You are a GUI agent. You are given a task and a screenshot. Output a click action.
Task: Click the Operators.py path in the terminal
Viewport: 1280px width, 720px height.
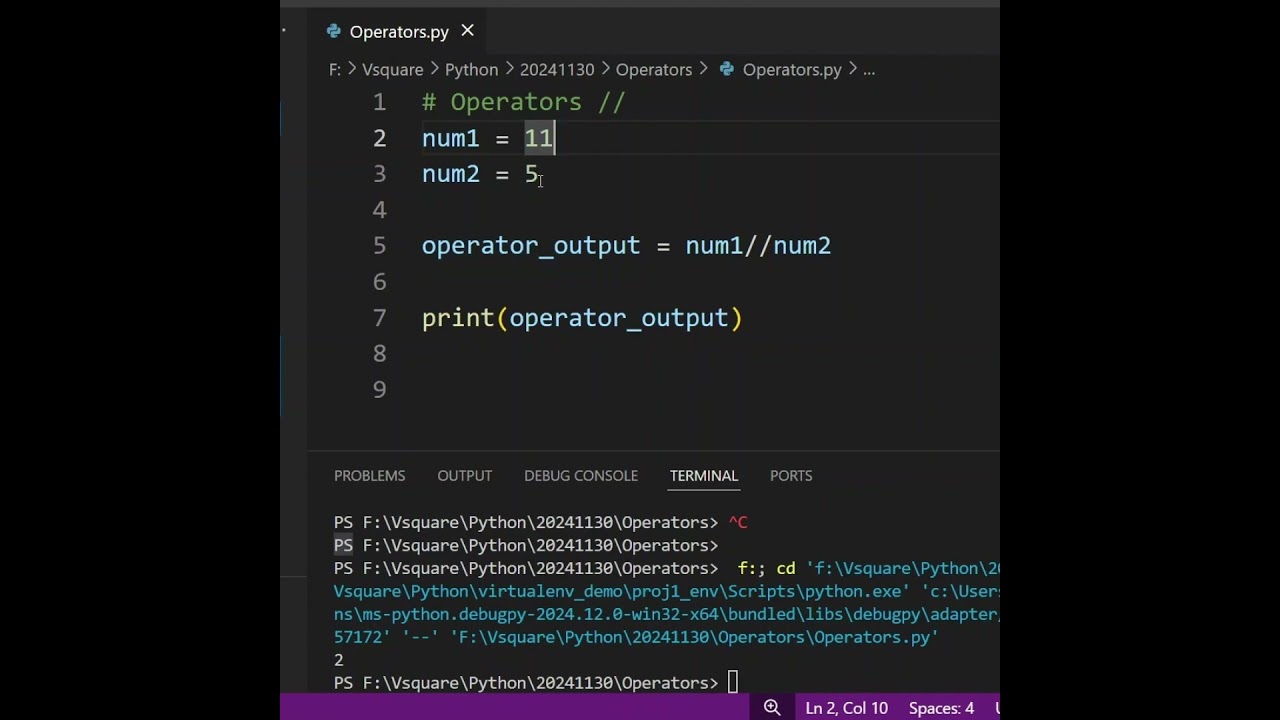[x=694, y=637]
